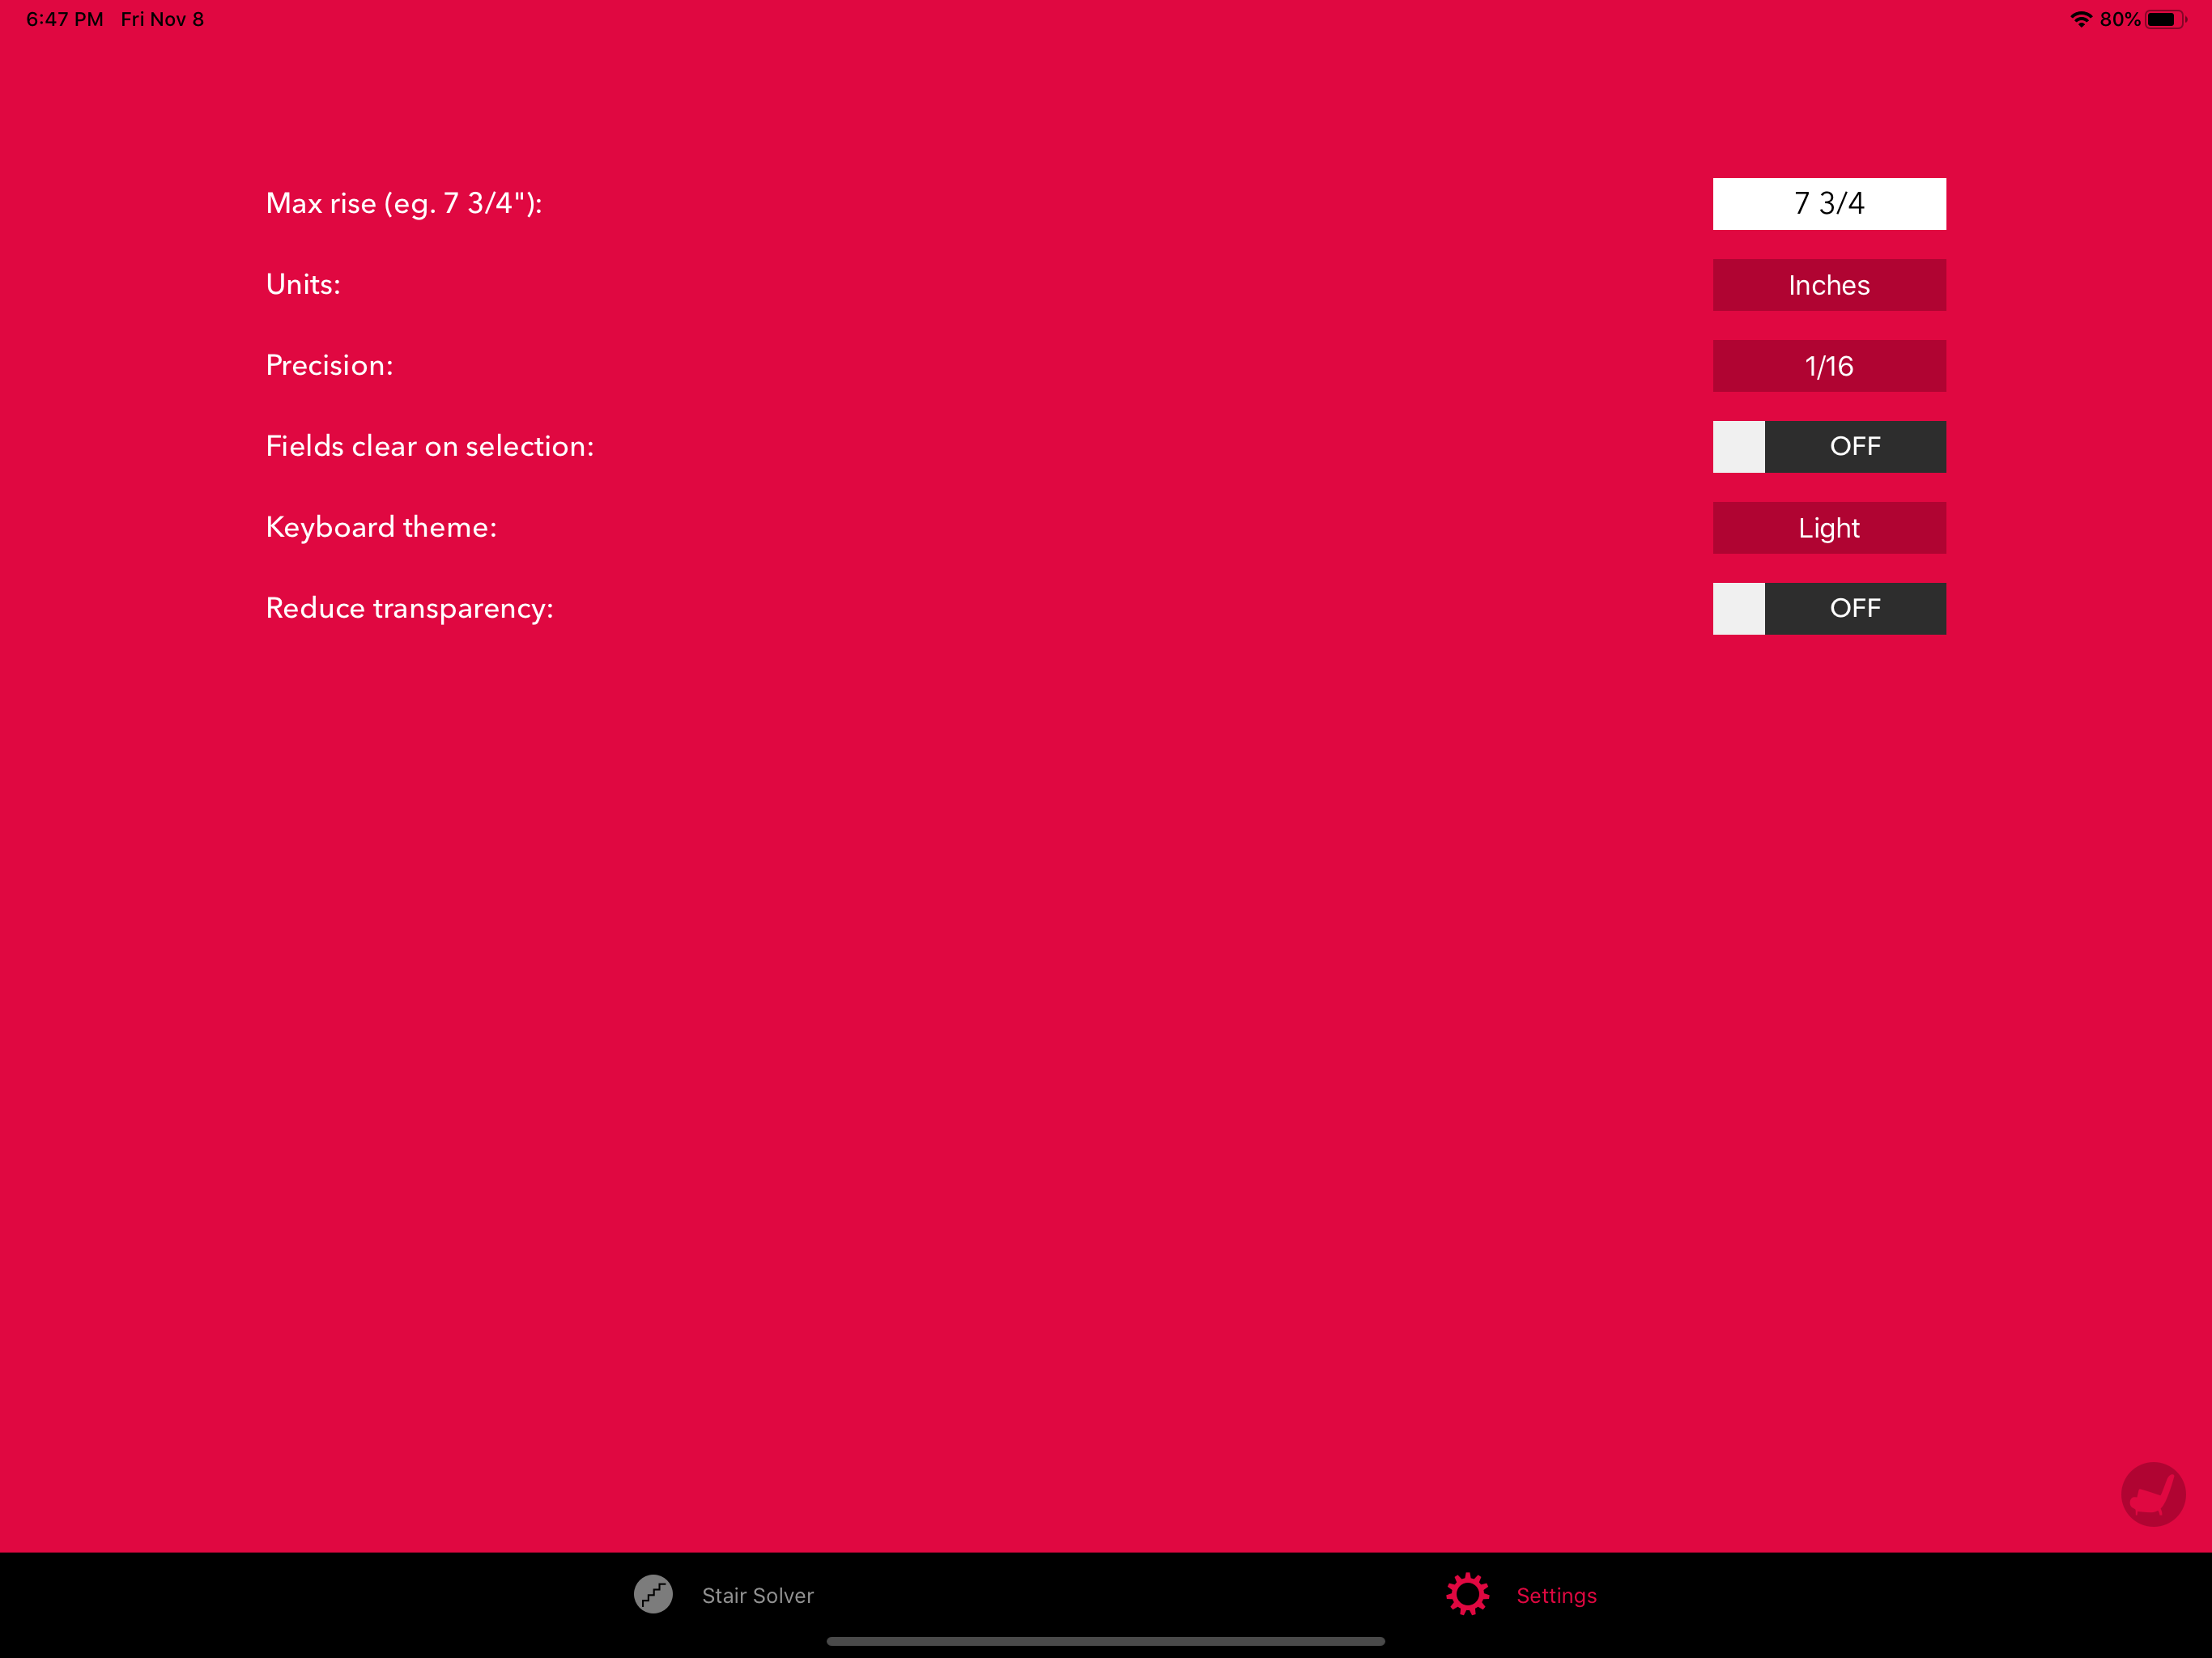
Task: Click the 'Max rise (eg. 7 3/4"):' label
Action: [404, 204]
